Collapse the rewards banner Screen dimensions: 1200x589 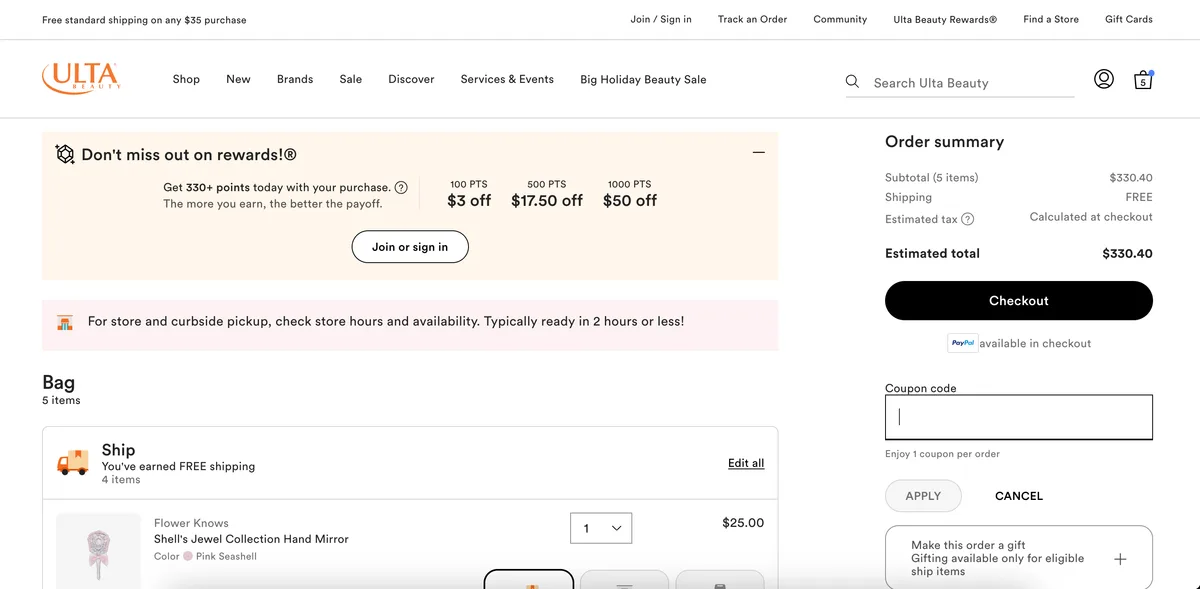(759, 153)
